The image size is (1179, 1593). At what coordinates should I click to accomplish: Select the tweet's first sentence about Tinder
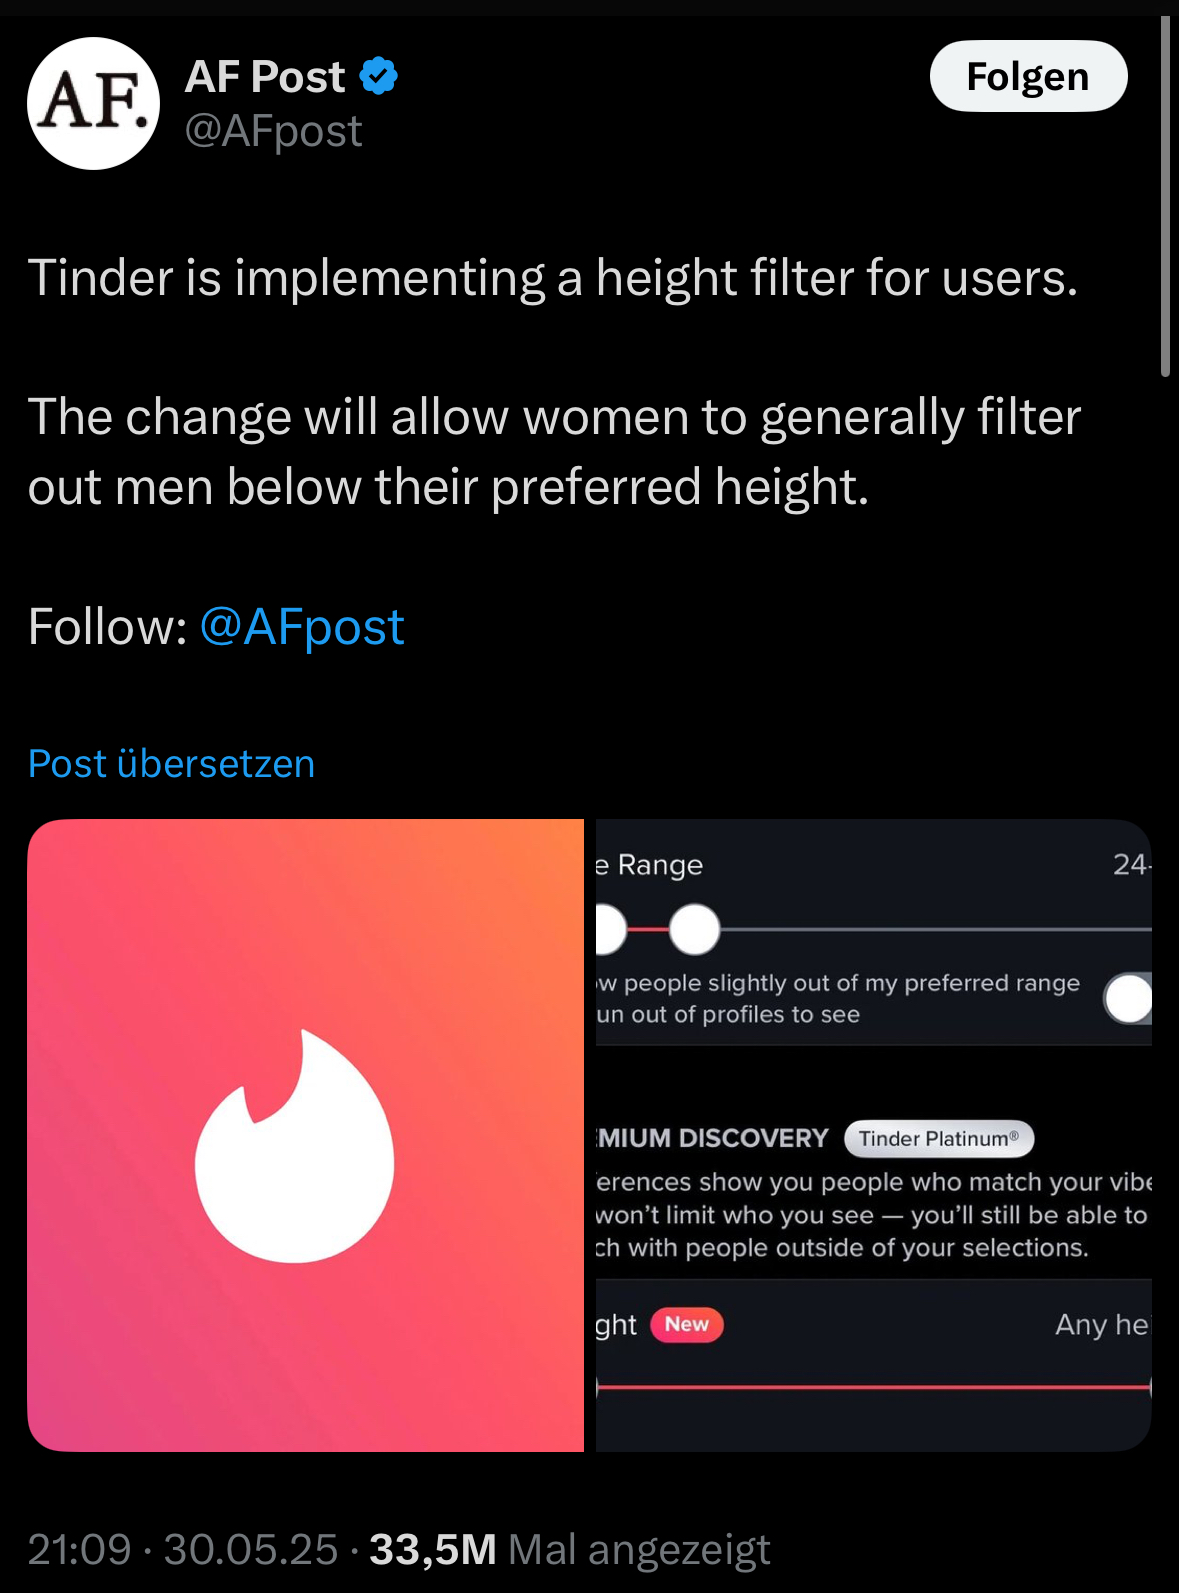(553, 277)
